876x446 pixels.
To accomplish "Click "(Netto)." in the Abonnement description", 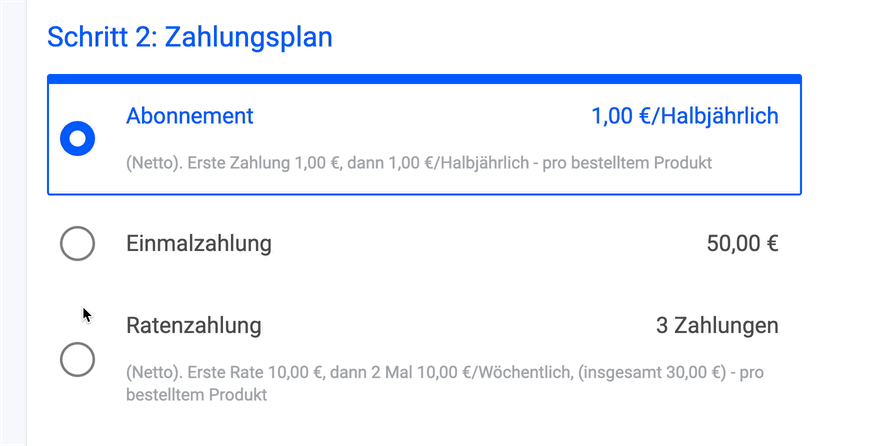I will pos(153,162).
